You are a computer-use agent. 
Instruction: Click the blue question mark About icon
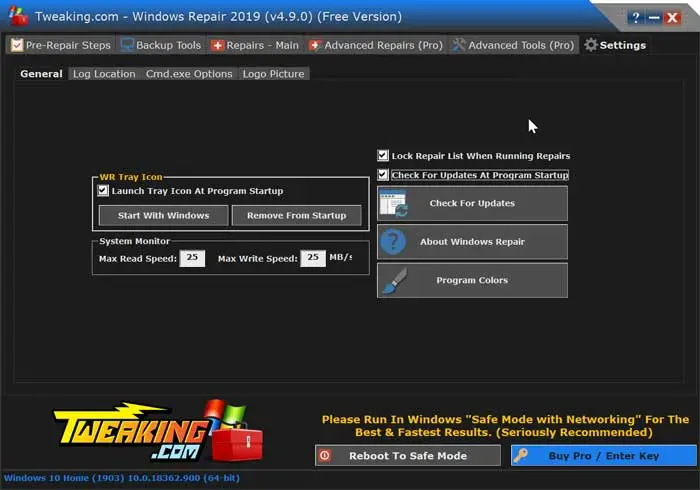[393, 242]
